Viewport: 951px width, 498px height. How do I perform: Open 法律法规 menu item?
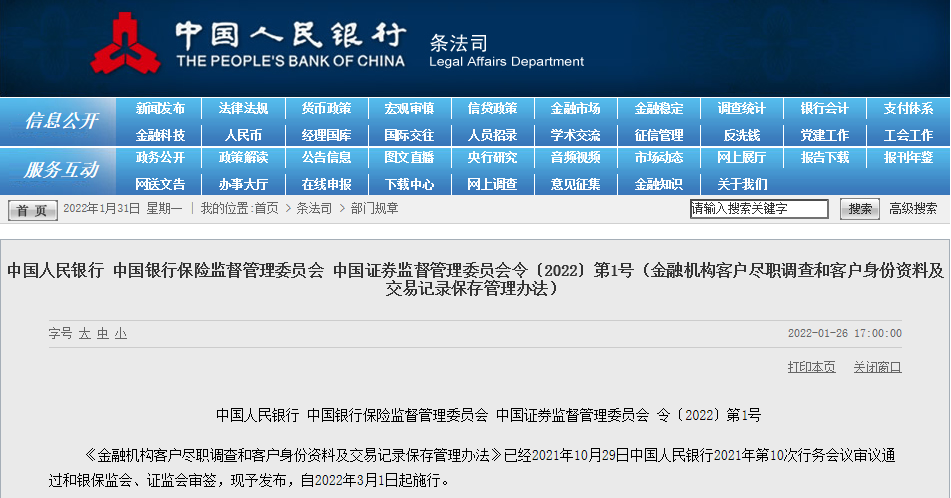[243, 109]
